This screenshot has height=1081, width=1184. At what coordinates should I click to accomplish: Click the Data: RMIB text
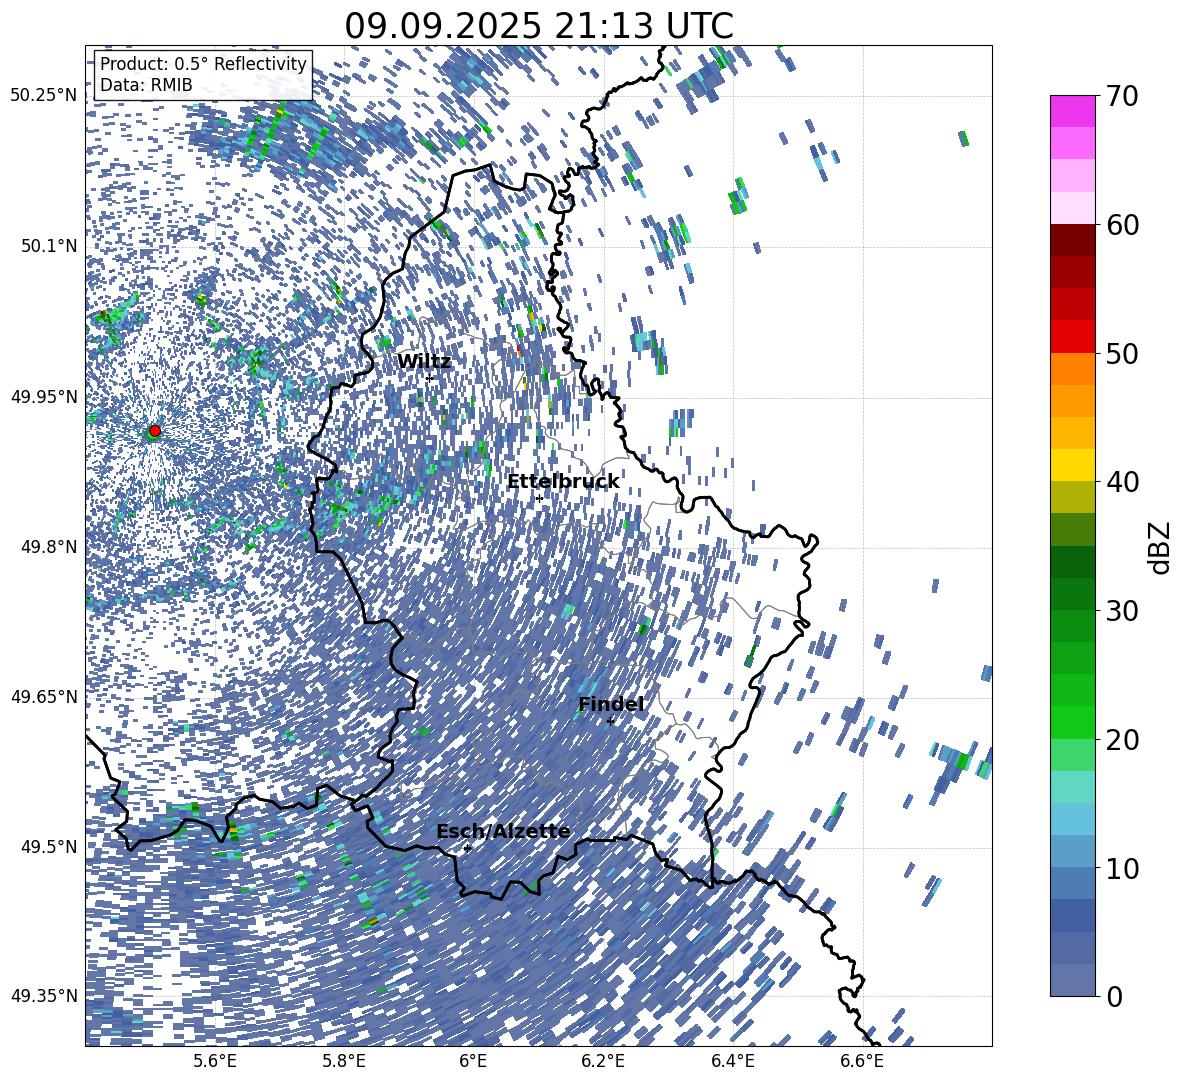tap(146, 85)
